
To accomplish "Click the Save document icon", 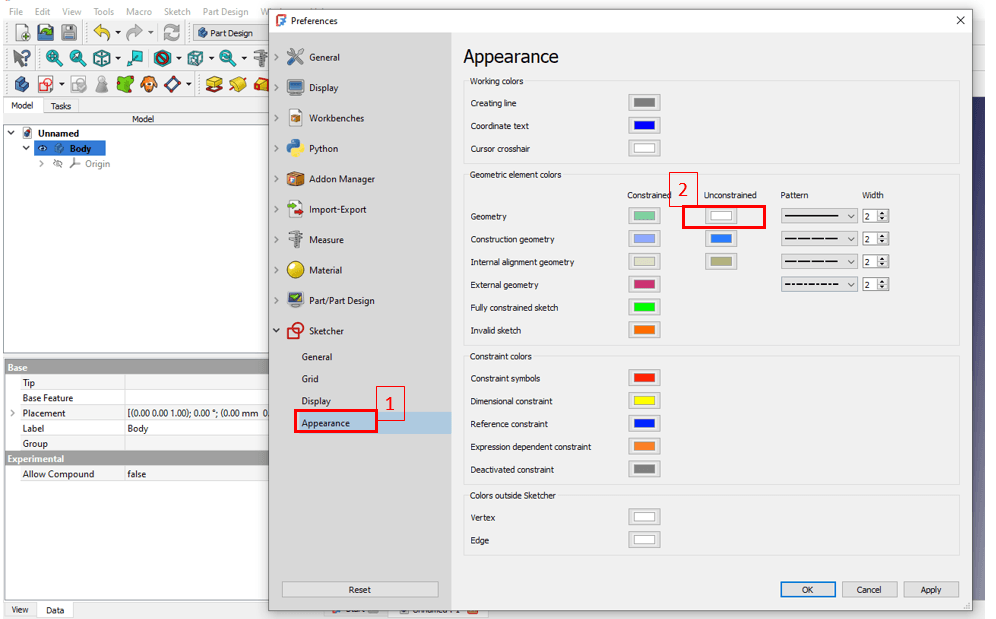I will [x=68, y=32].
